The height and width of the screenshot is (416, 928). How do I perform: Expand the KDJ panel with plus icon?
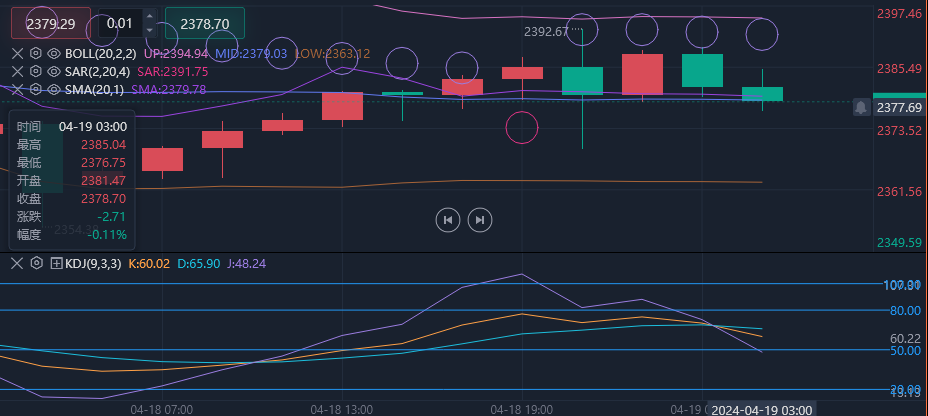click(56, 263)
